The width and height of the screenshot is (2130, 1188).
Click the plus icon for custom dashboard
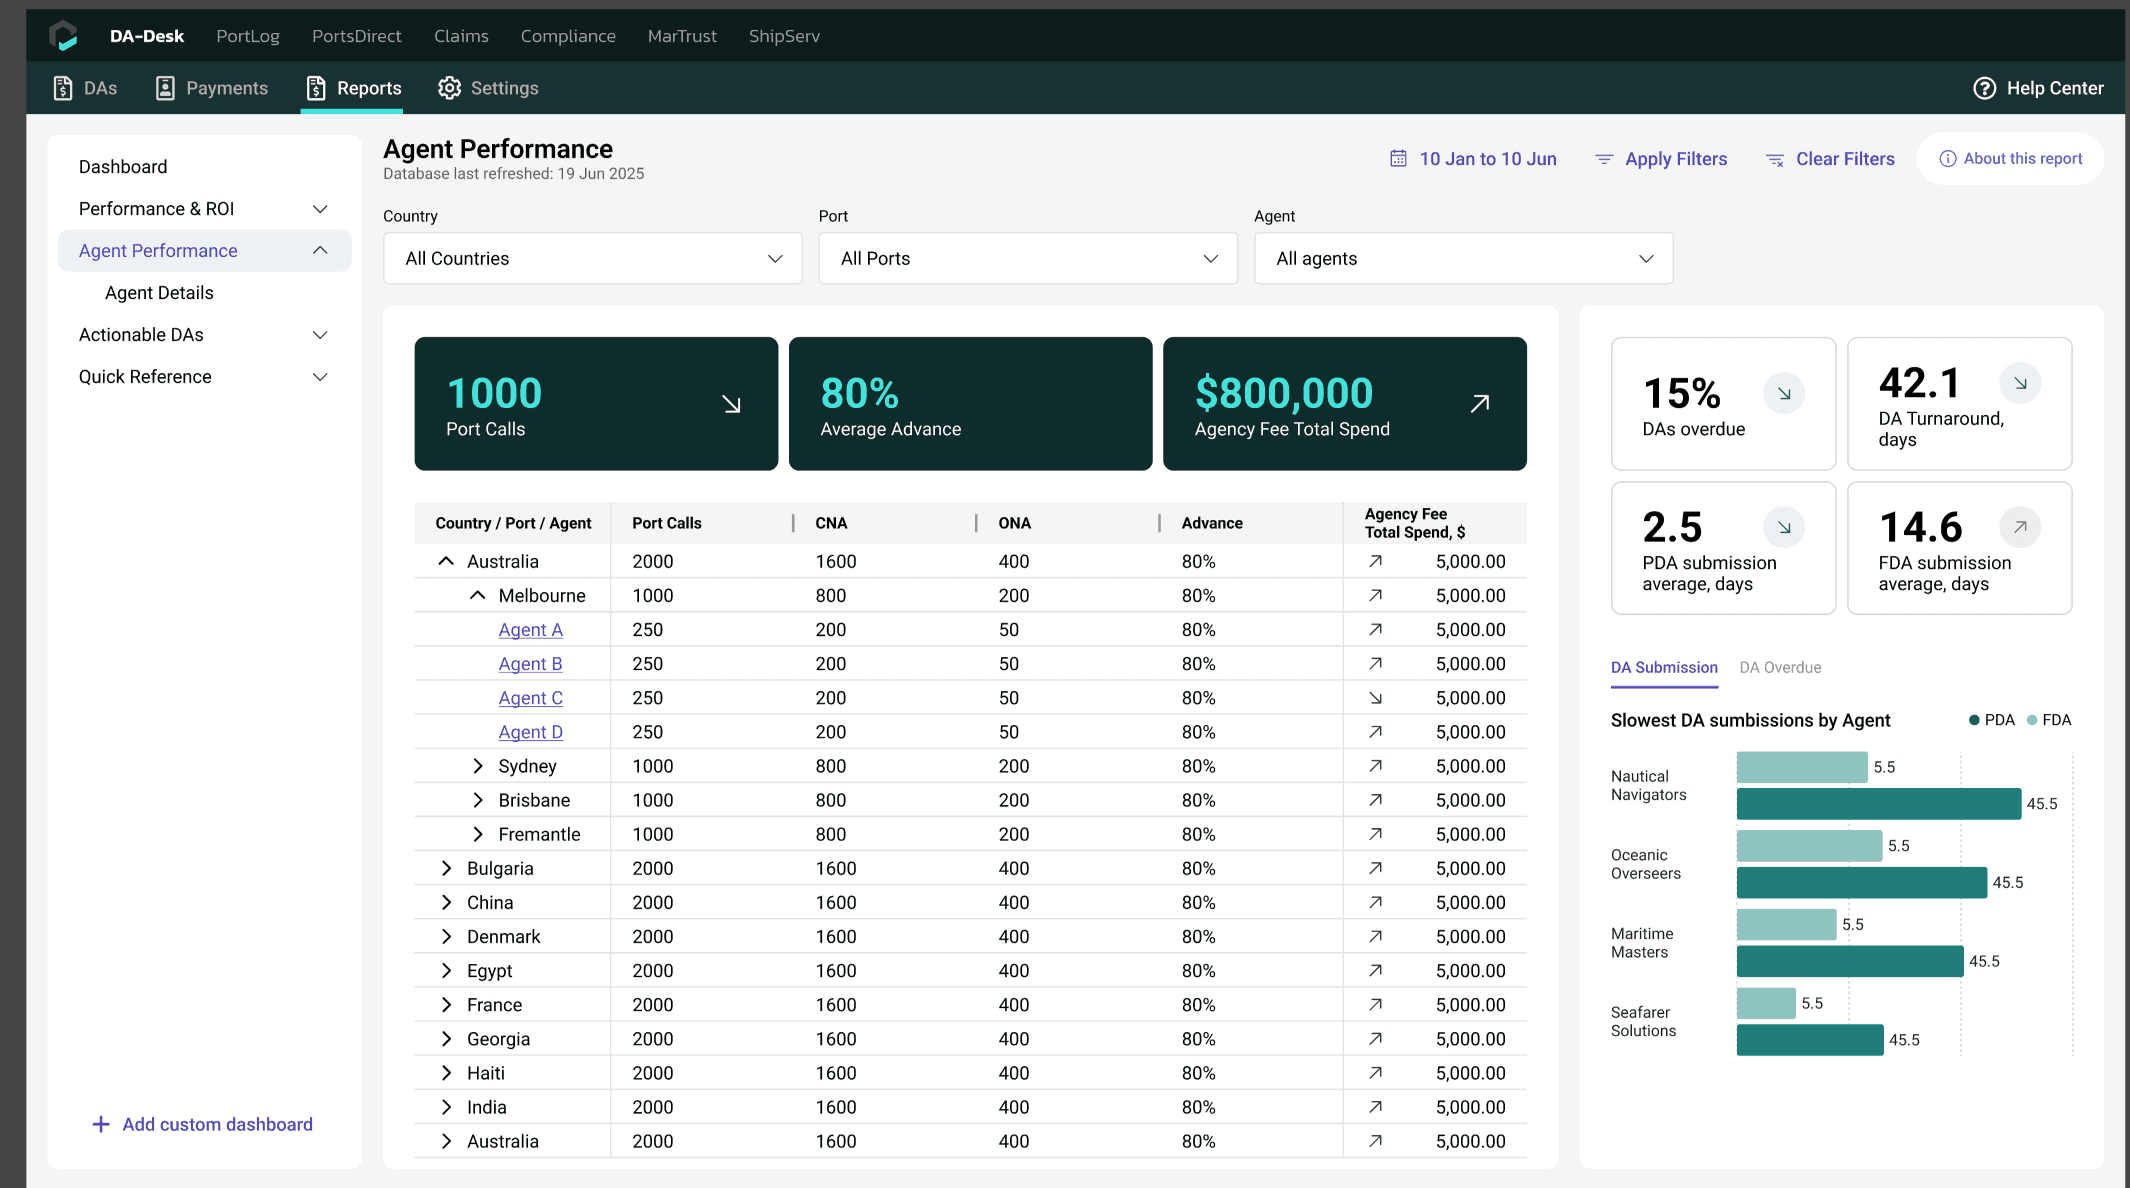pos(101,1124)
